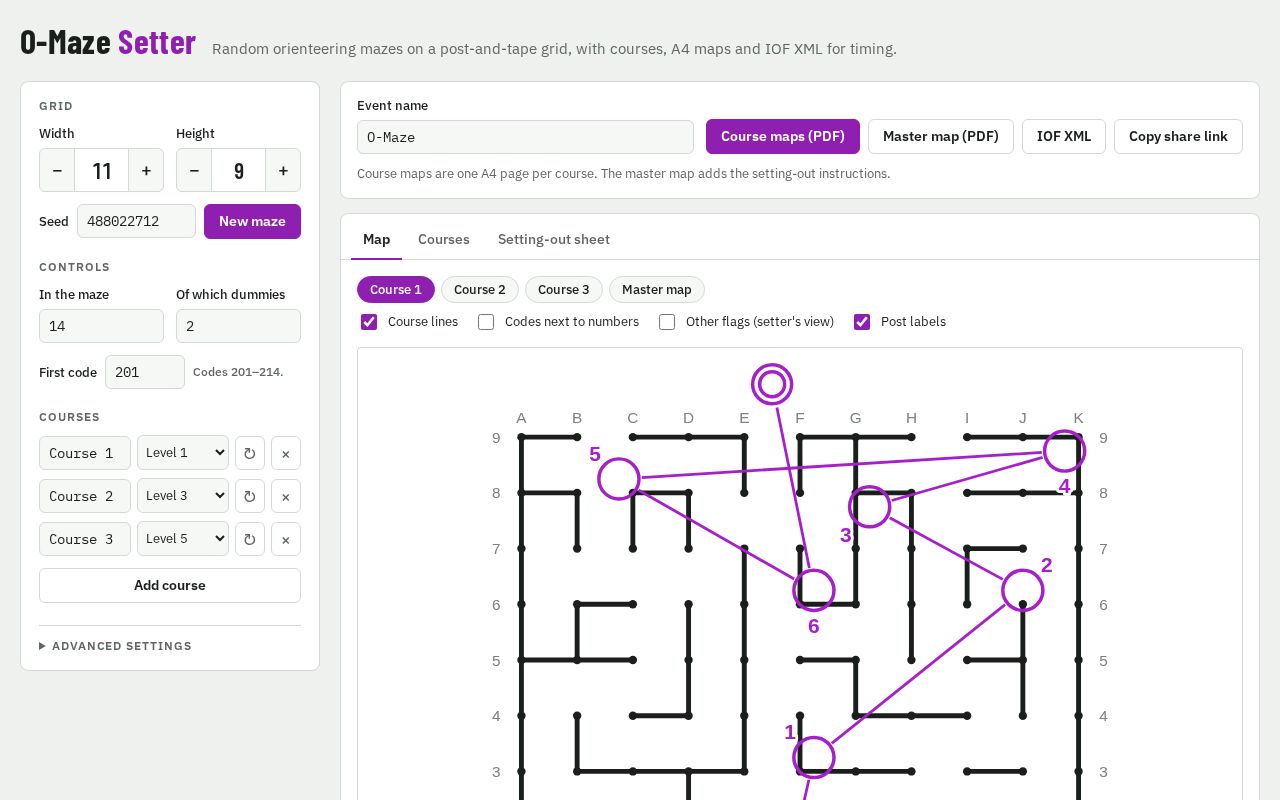Focus the Event name input field
The width and height of the screenshot is (1280, 800).
pos(525,137)
